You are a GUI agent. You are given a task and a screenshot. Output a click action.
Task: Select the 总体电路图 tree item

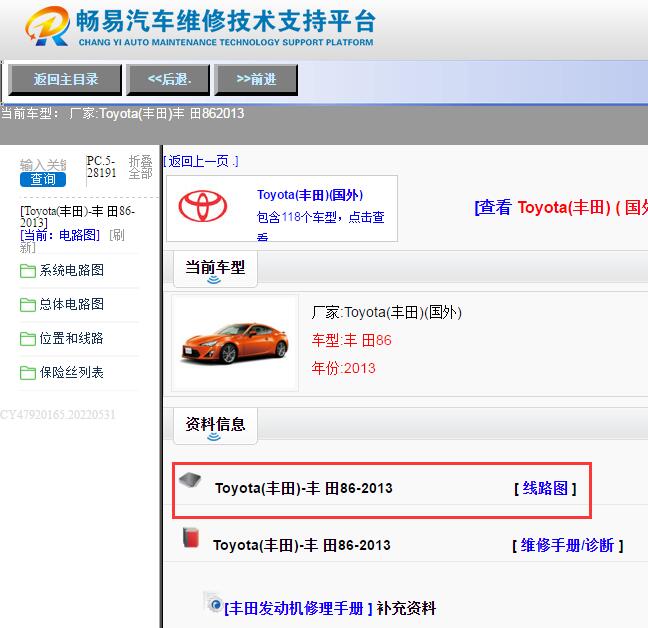71,304
